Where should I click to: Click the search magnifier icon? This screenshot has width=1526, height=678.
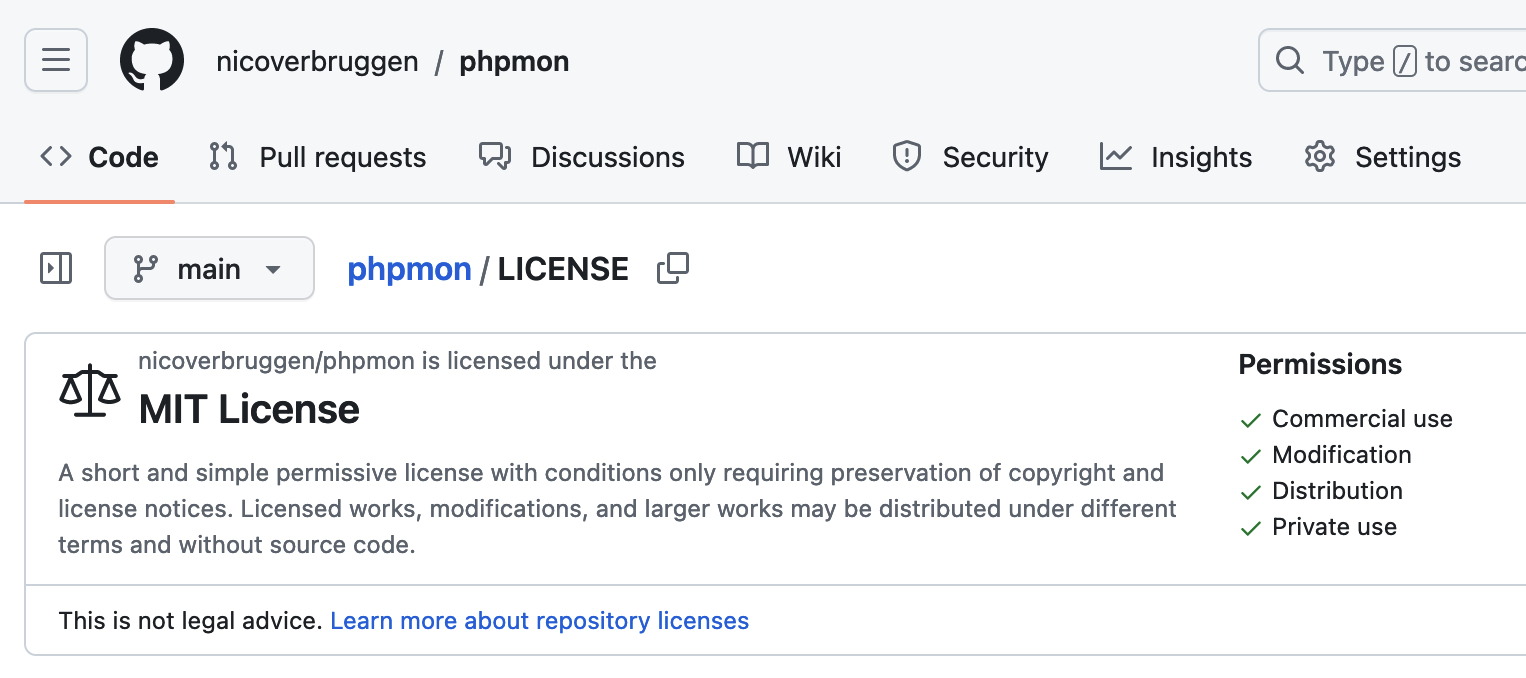(1290, 61)
